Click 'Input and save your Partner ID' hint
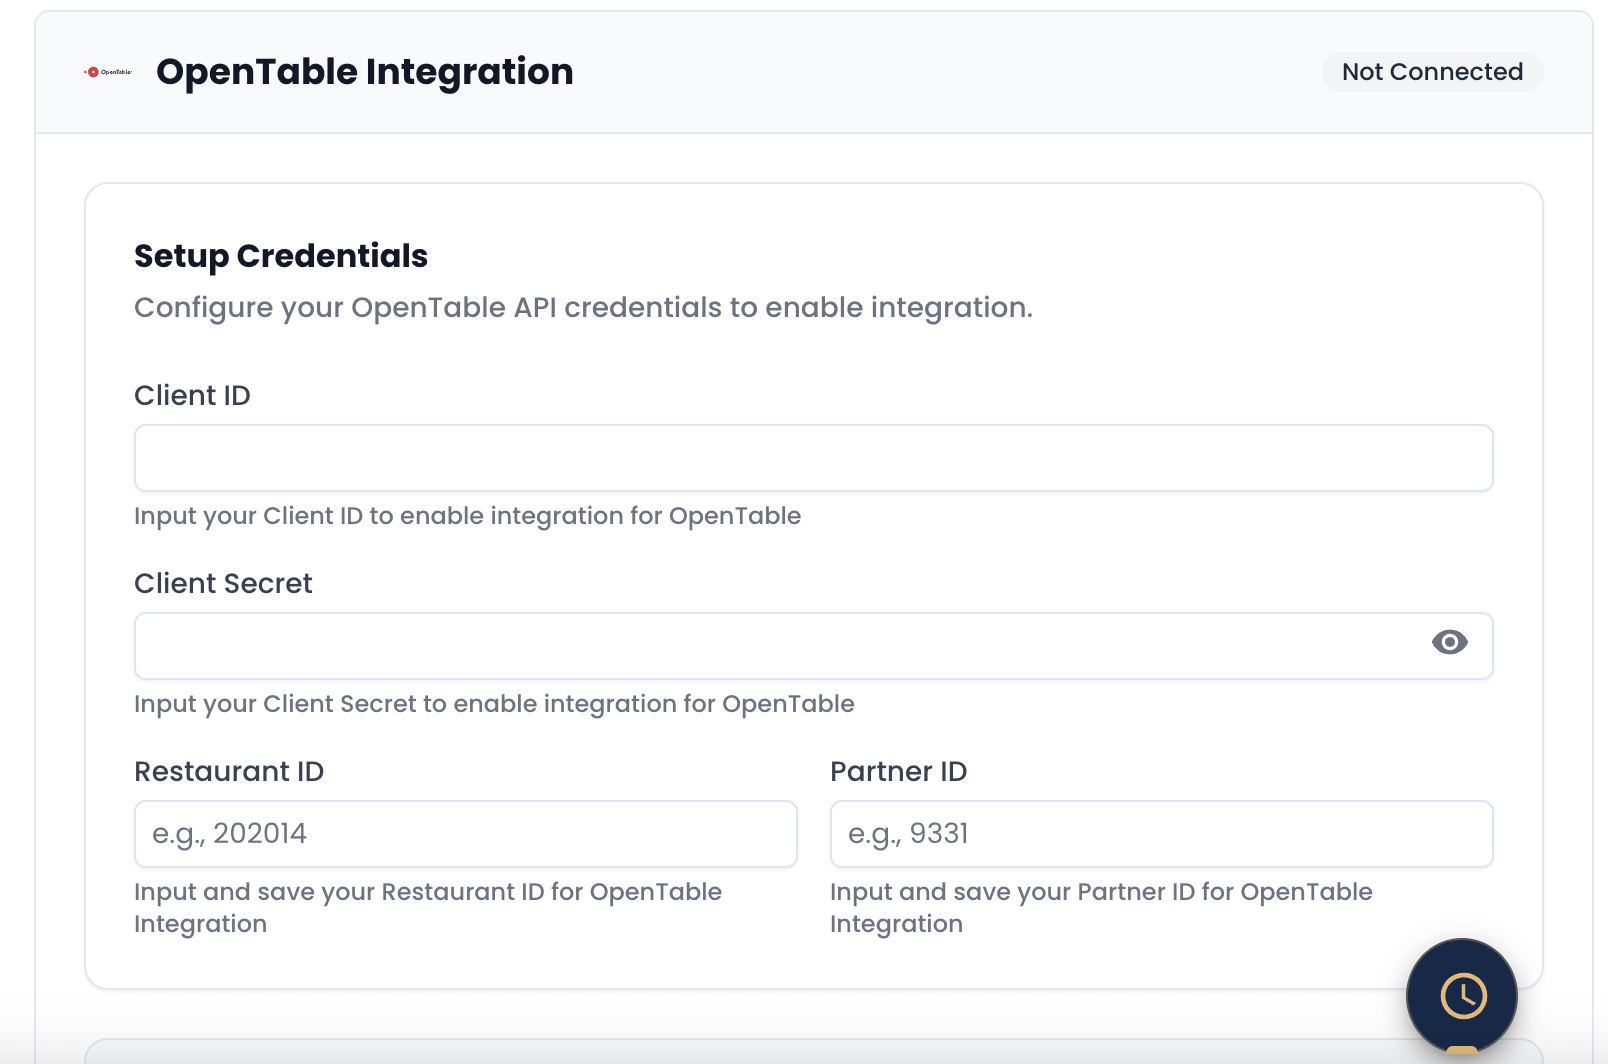Screen dimensions: 1608x1064 click(x=1101, y=908)
